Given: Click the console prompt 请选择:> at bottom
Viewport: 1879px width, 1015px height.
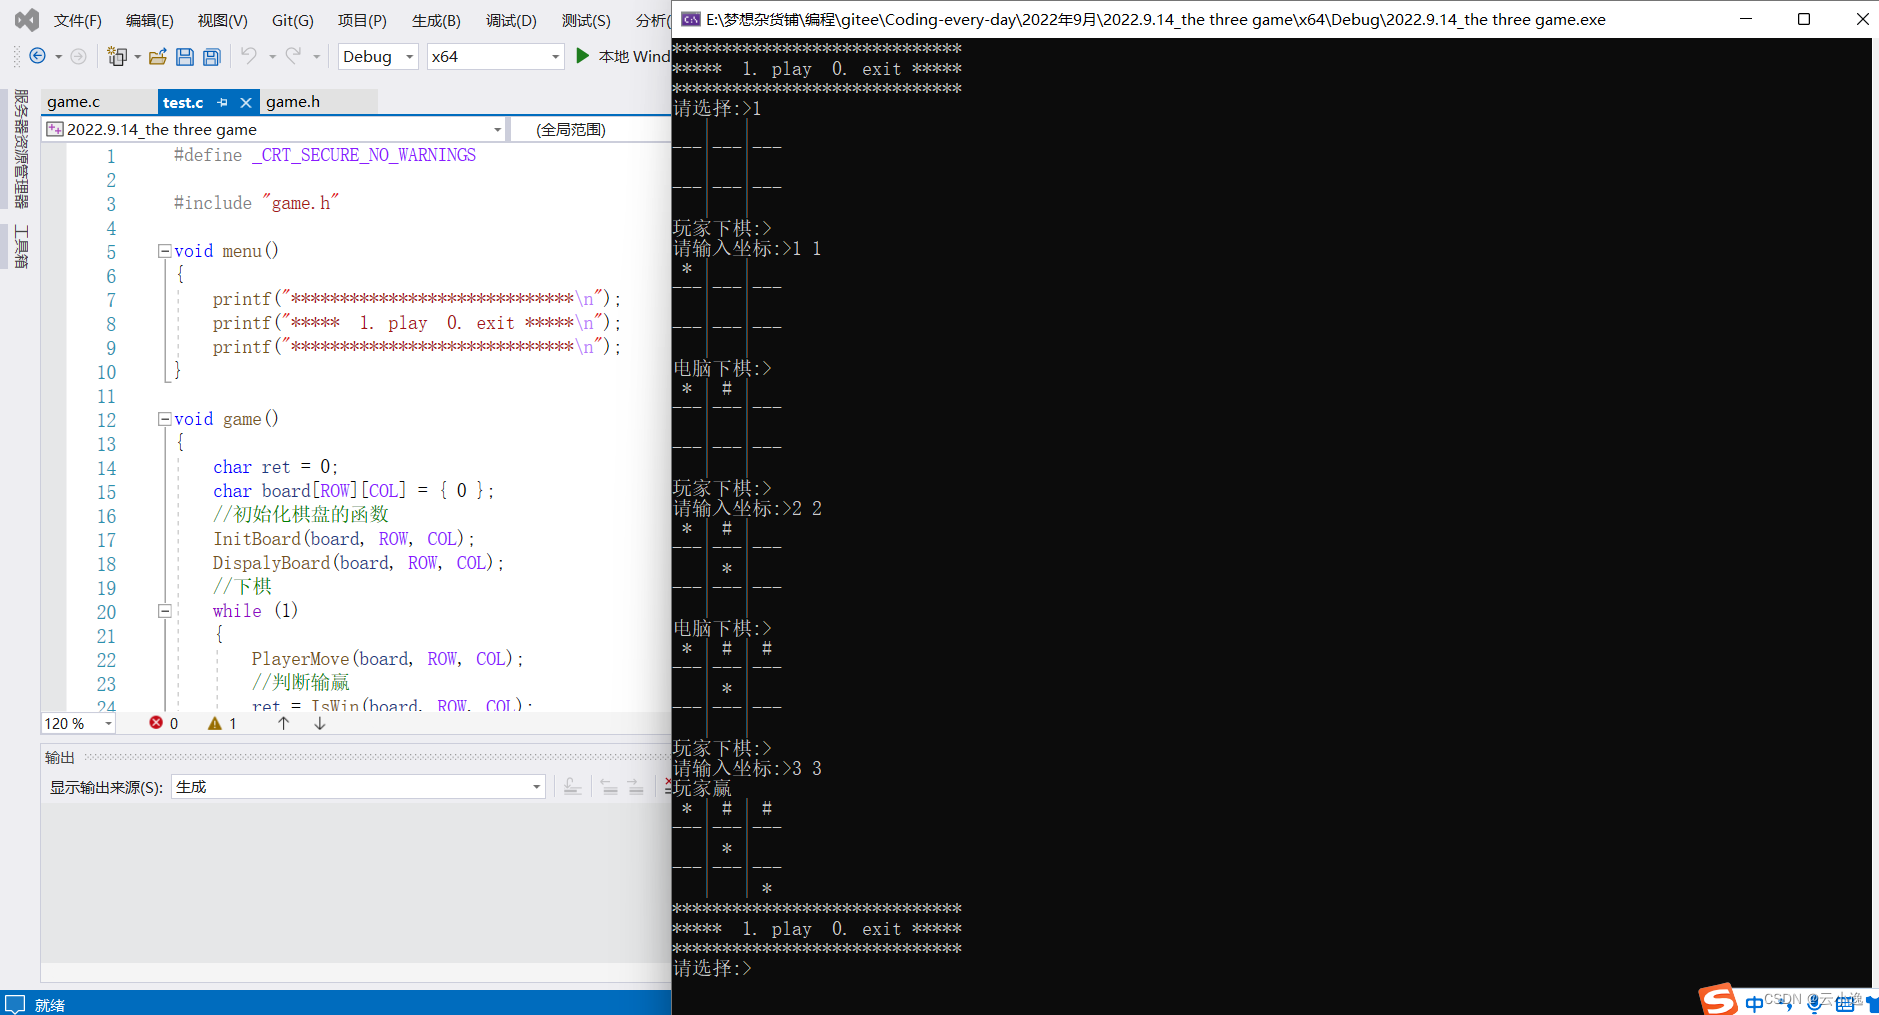Looking at the screenshot, I should tap(712, 968).
